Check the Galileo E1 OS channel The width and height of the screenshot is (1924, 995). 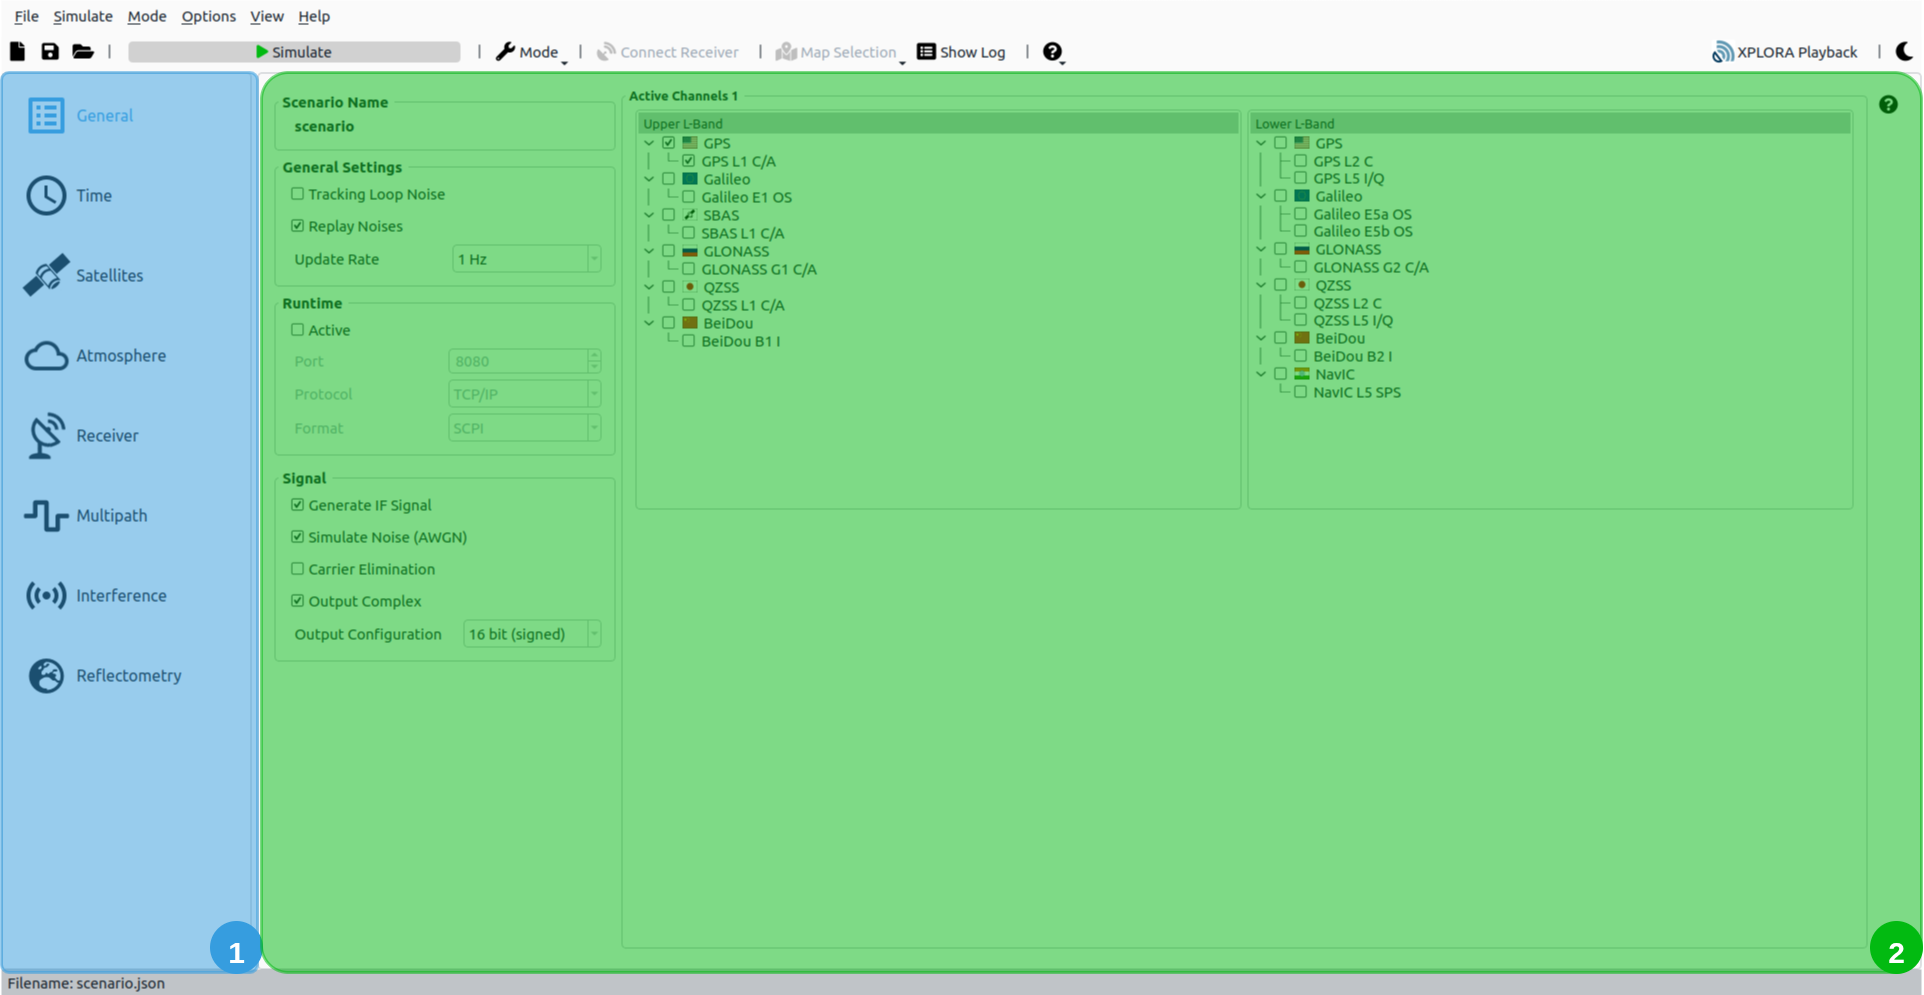point(688,197)
